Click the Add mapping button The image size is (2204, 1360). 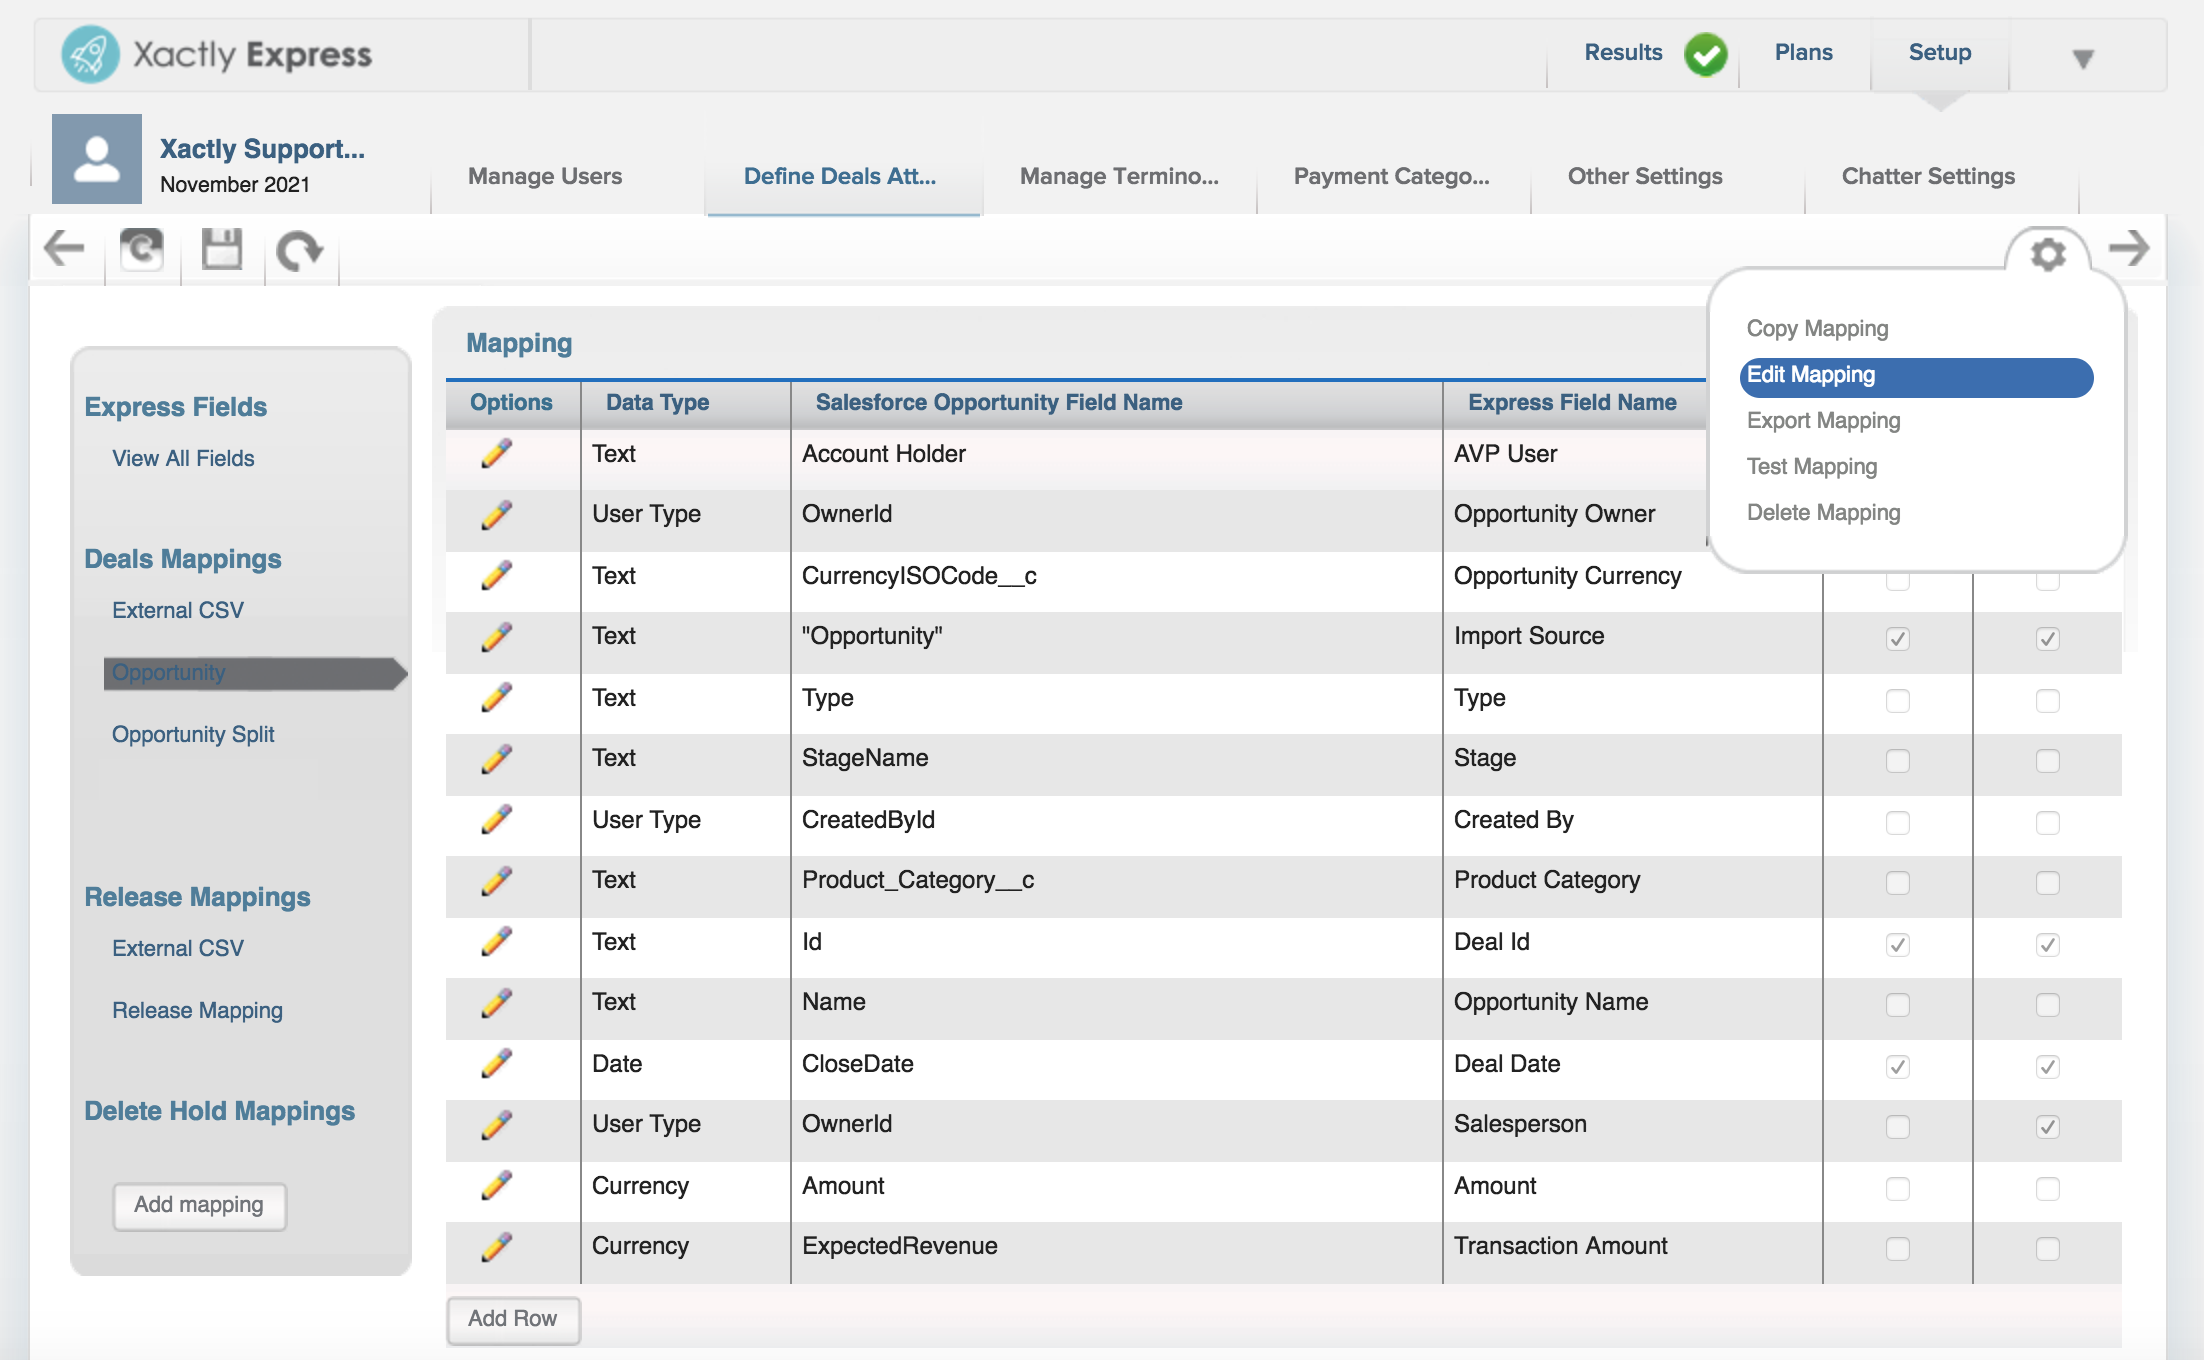click(x=199, y=1206)
